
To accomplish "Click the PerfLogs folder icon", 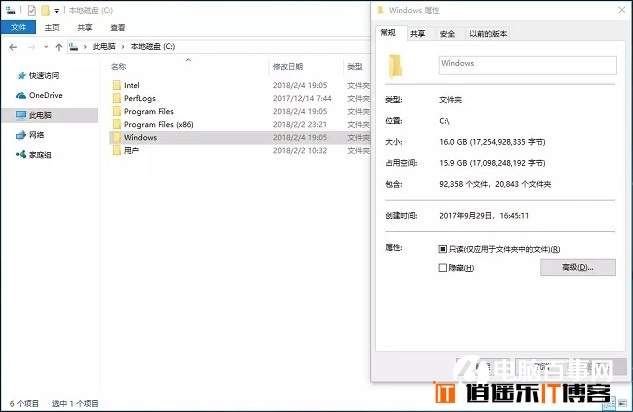I will 117,98.
